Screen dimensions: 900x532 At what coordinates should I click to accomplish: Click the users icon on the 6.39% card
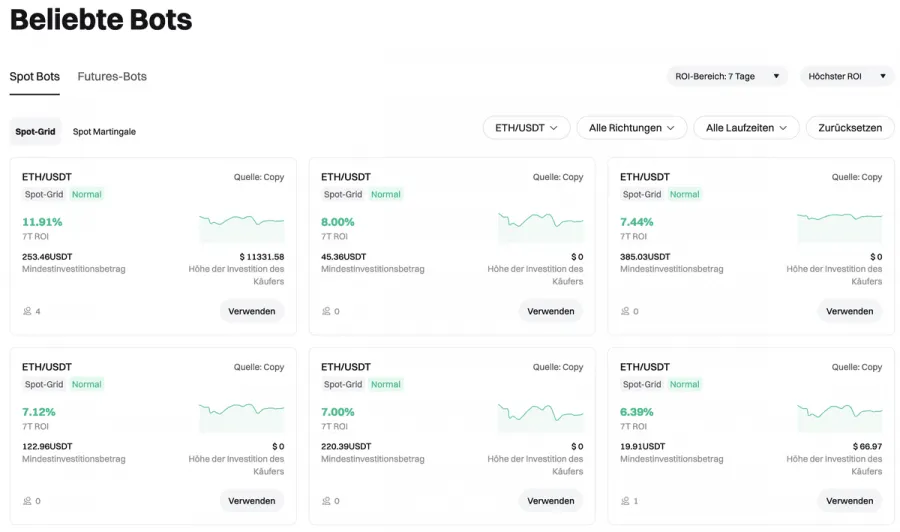click(625, 500)
